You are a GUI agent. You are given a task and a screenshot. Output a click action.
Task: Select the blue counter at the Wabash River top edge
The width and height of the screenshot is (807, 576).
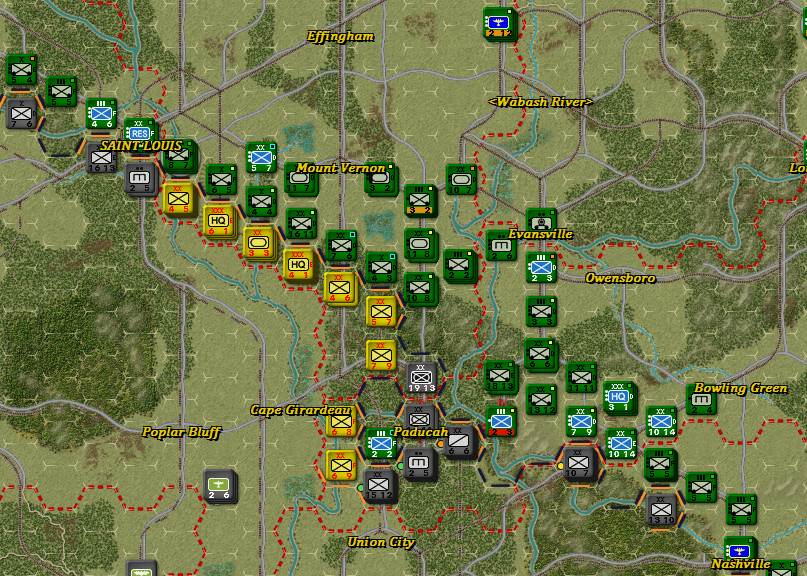coord(497,24)
